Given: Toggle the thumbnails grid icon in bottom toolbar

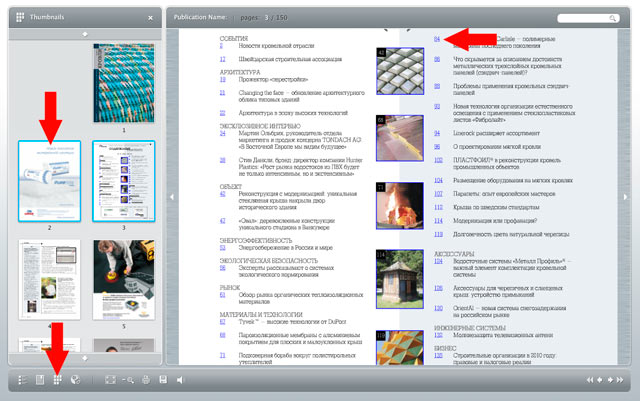Looking at the screenshot, I should point(58,380).
